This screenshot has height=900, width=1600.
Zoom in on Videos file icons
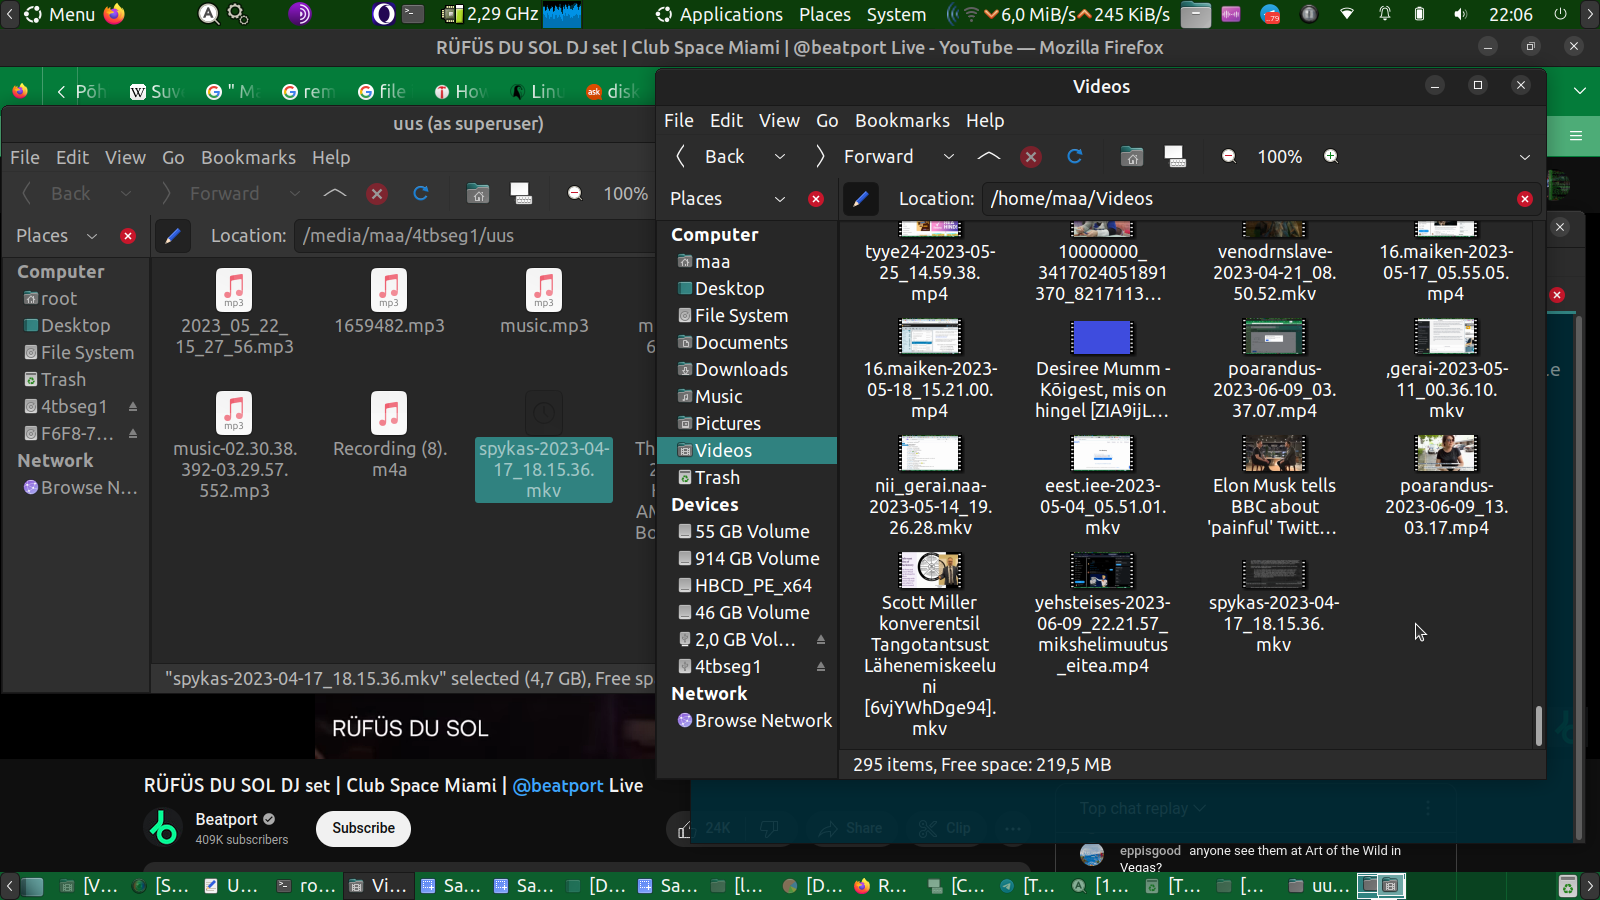point(1330,156)
